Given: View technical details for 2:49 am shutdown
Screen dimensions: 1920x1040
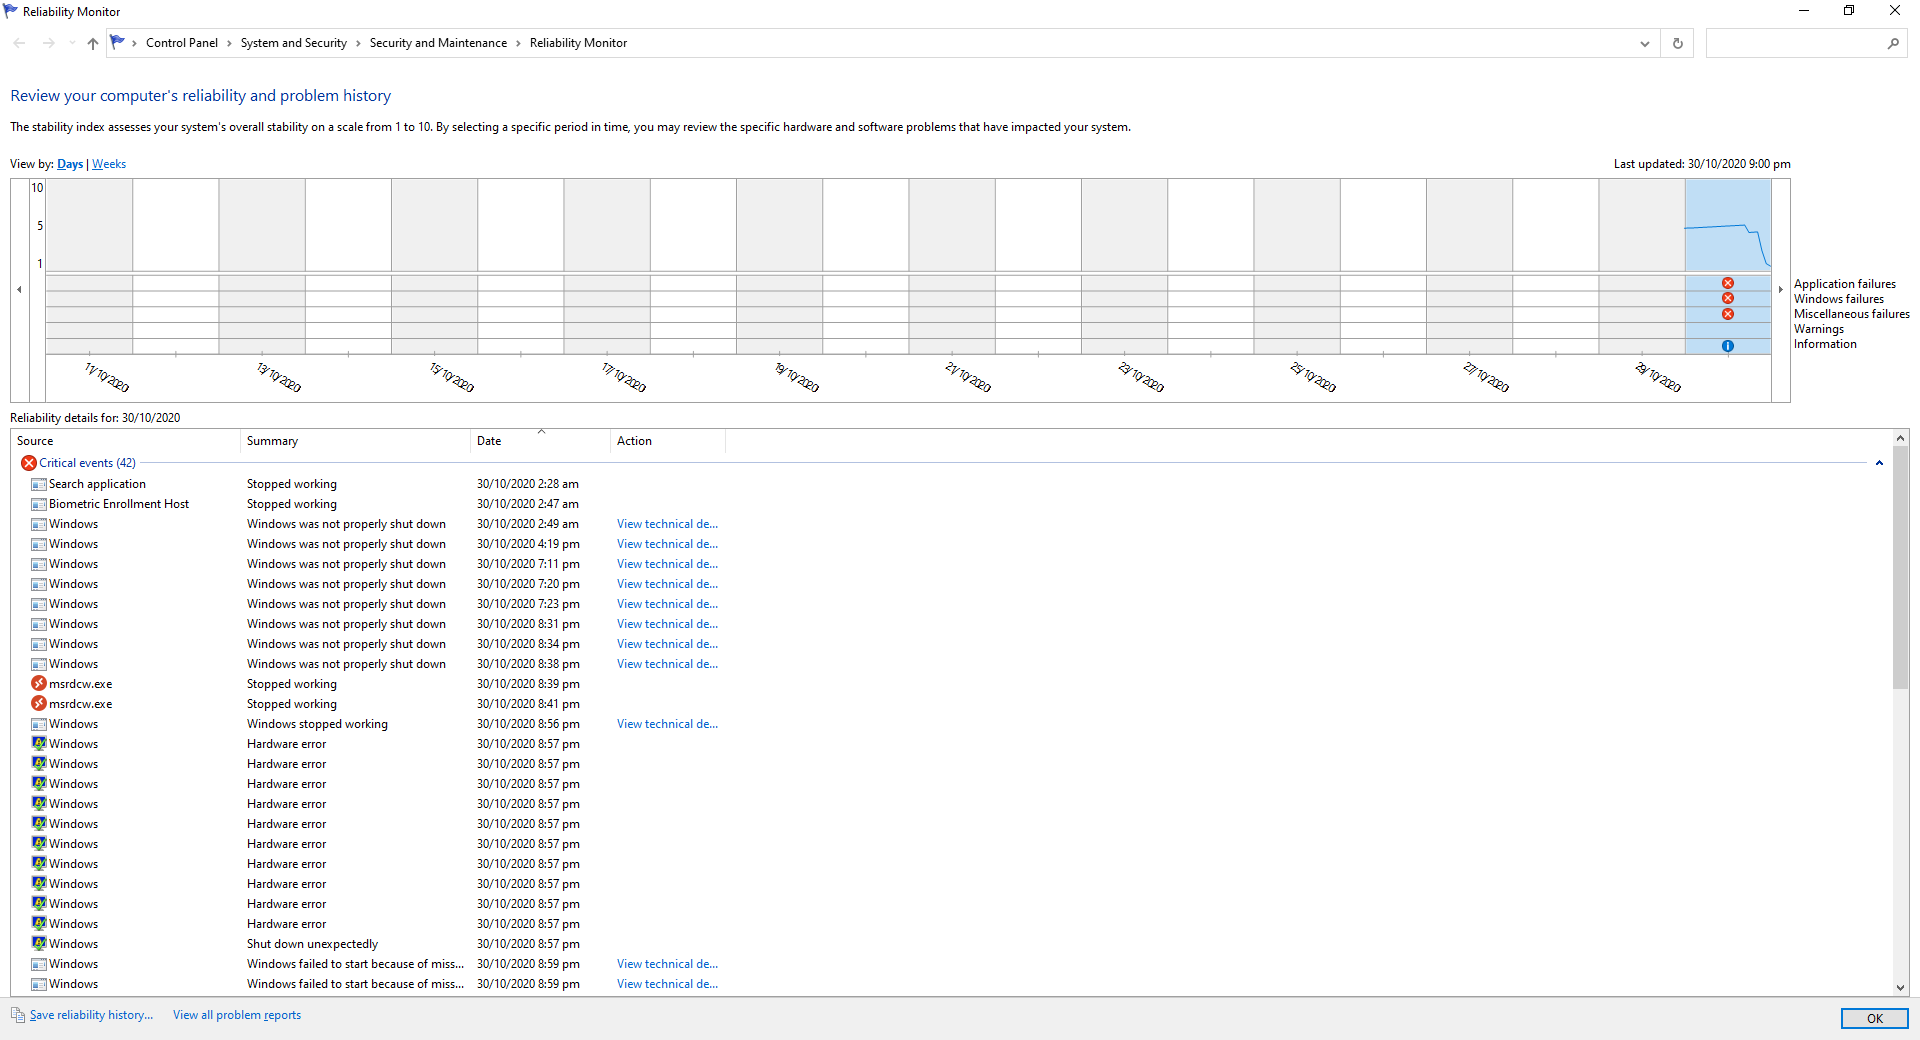Looking at the screenshot, I should pyautogui.click(x=667, y=524).
